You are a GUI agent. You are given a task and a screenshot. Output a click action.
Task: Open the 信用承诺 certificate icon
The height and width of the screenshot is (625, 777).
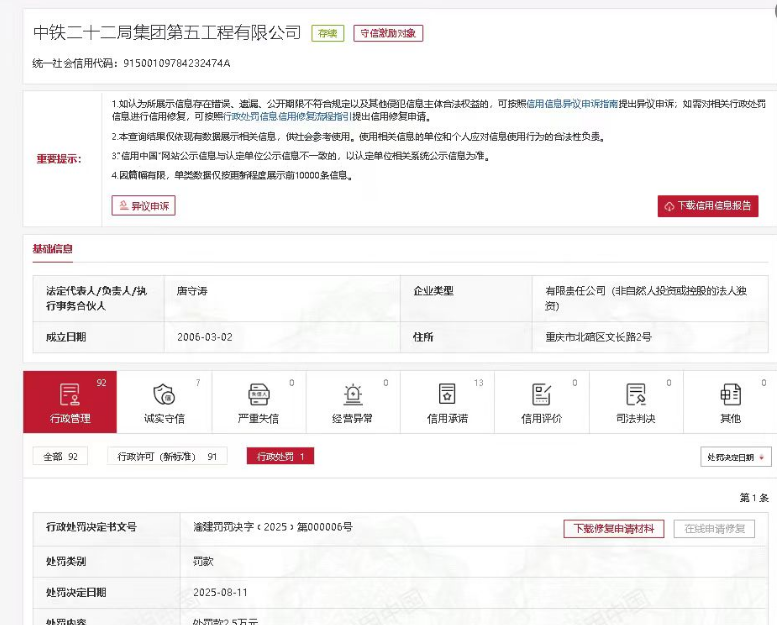447,395
